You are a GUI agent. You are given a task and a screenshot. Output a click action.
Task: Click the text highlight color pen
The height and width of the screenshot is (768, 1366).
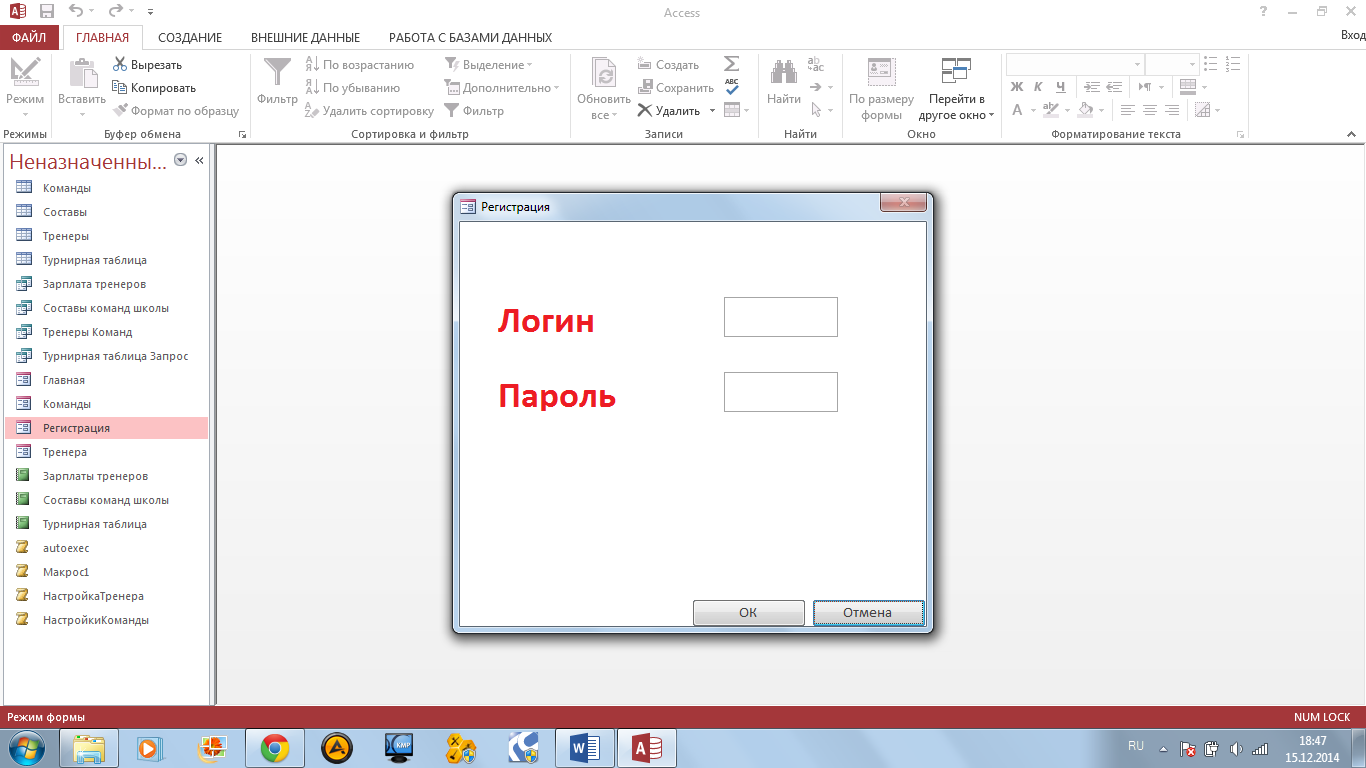pyautogui.click(x=1050, y=110)
